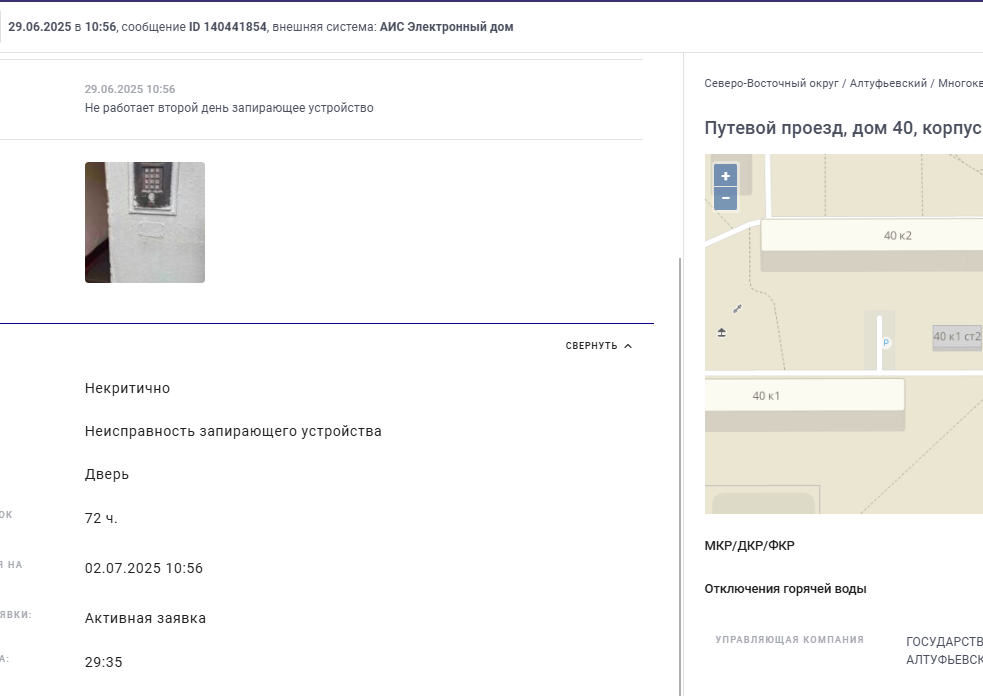Viewport: 983px width, 696px height.
Task: Click Неисправность запирающего устройства text
Action: click(233, 431)
